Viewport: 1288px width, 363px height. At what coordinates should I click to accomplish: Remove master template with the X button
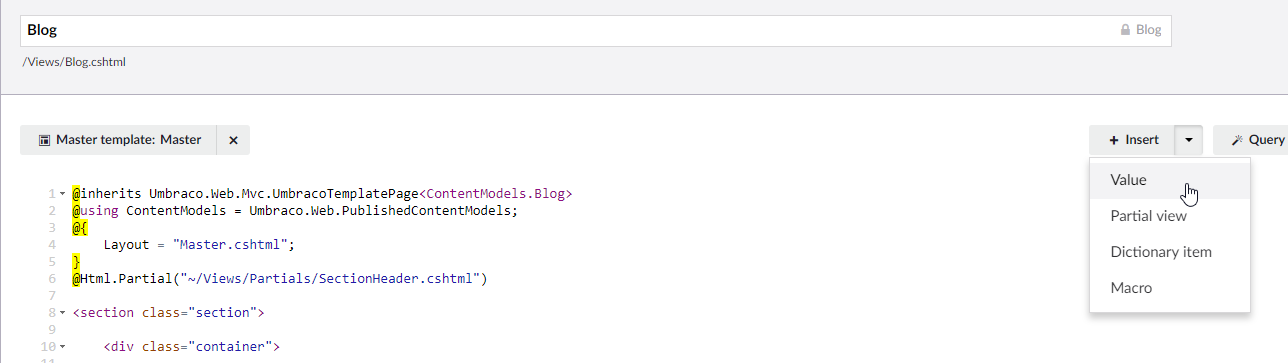click(x=233, y=140)
